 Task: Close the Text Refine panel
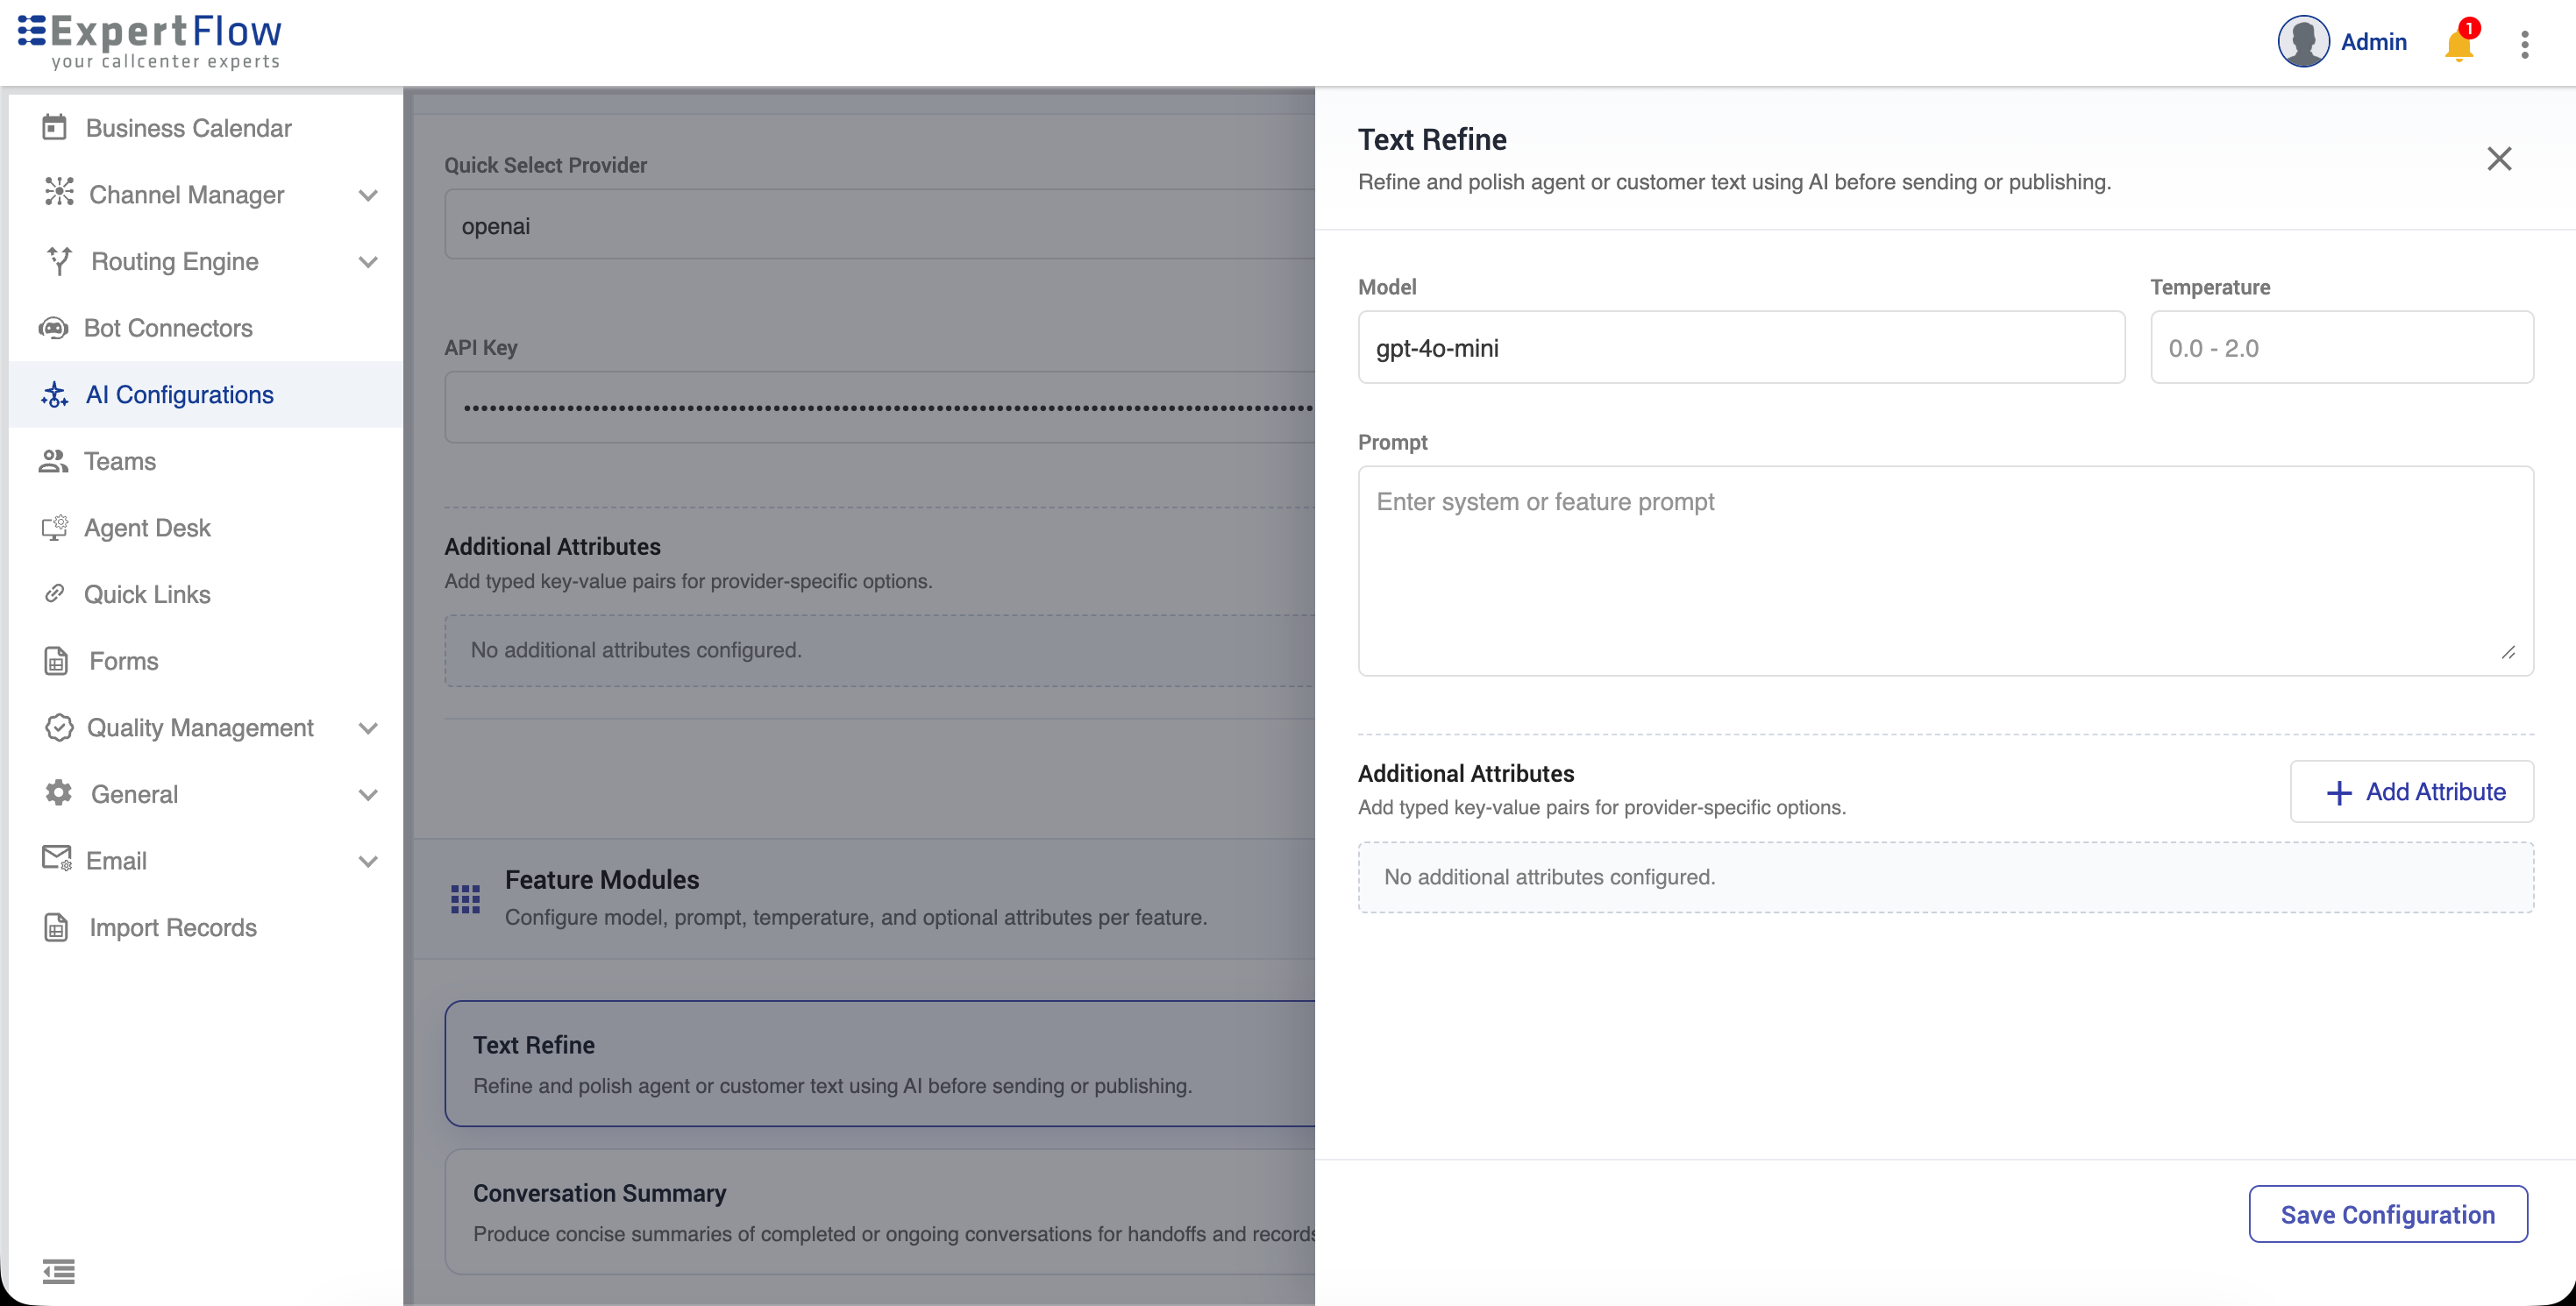[x=2499, y=158]
